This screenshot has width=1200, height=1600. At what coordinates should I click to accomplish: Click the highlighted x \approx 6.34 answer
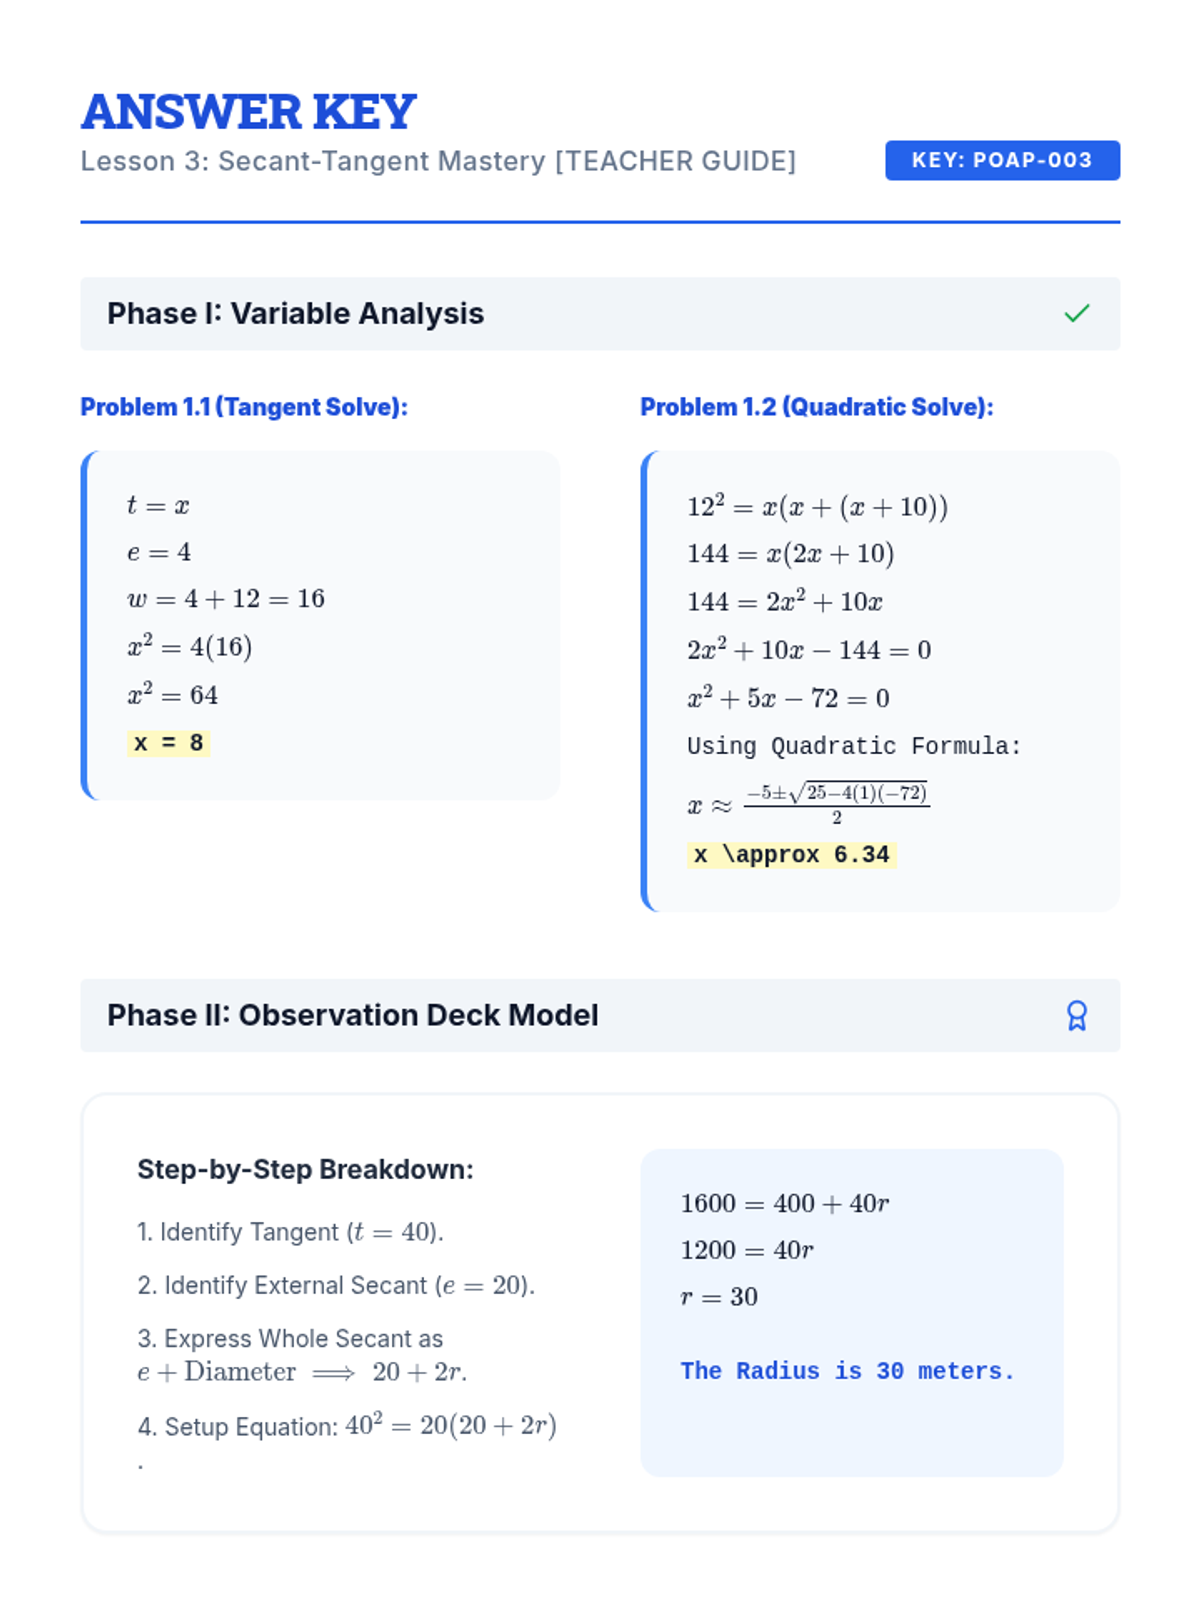(791, 855)
